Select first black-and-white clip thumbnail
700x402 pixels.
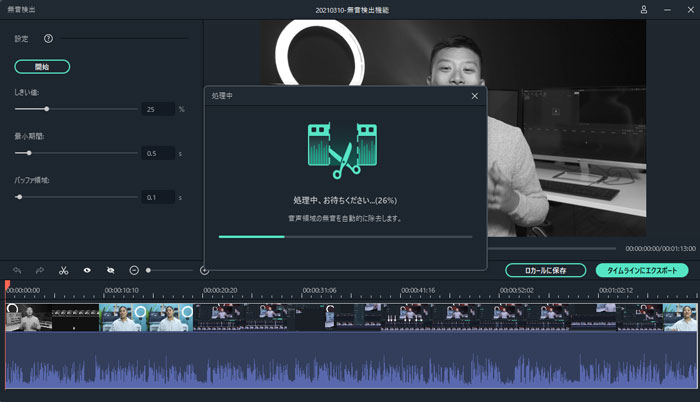point(29,318)
